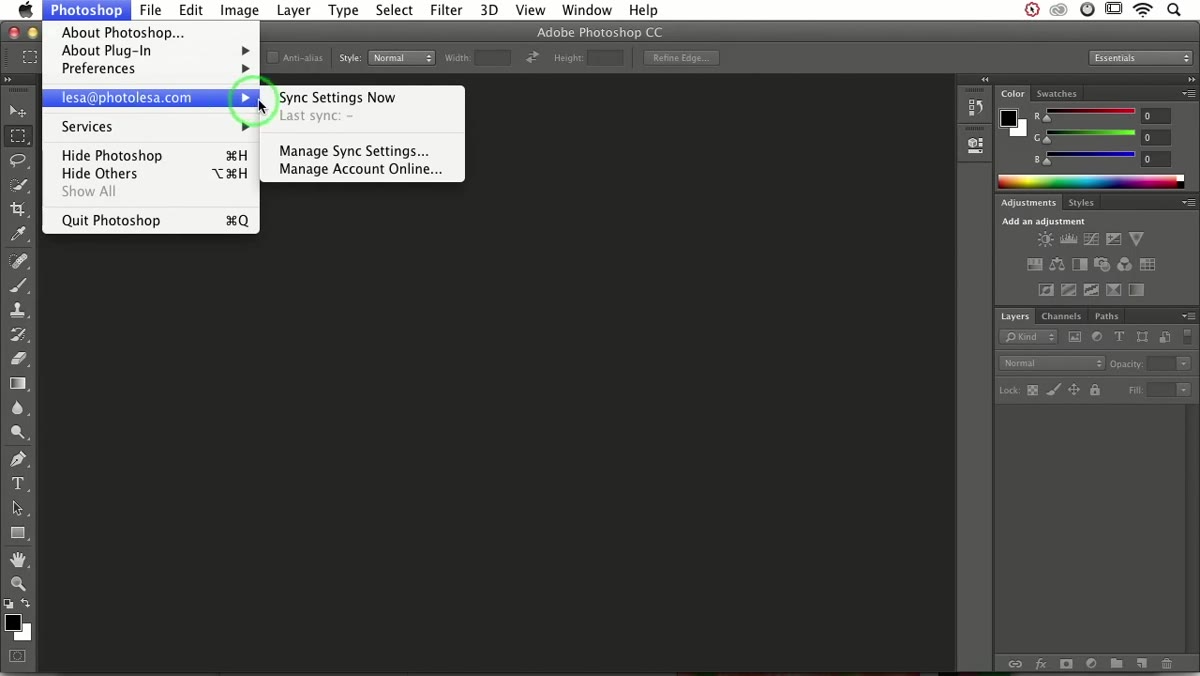Toggle lock image pixels brush icon
The width and height of the screenshot is (1200, 676).
(1053, 390)
